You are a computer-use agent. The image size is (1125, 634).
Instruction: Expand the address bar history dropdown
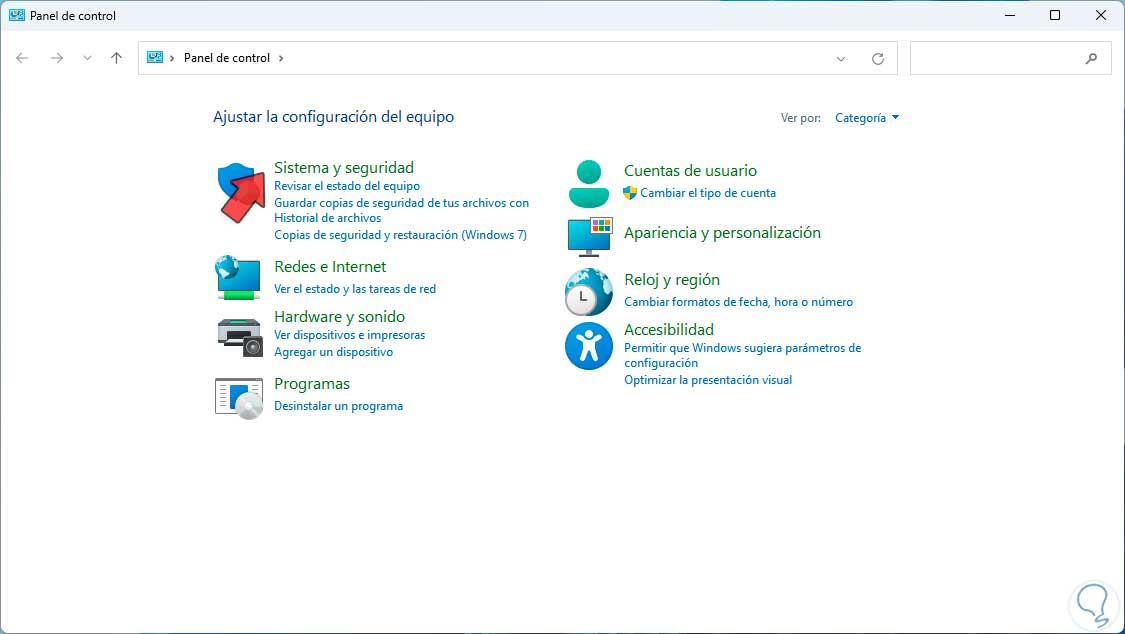point(841,59)
